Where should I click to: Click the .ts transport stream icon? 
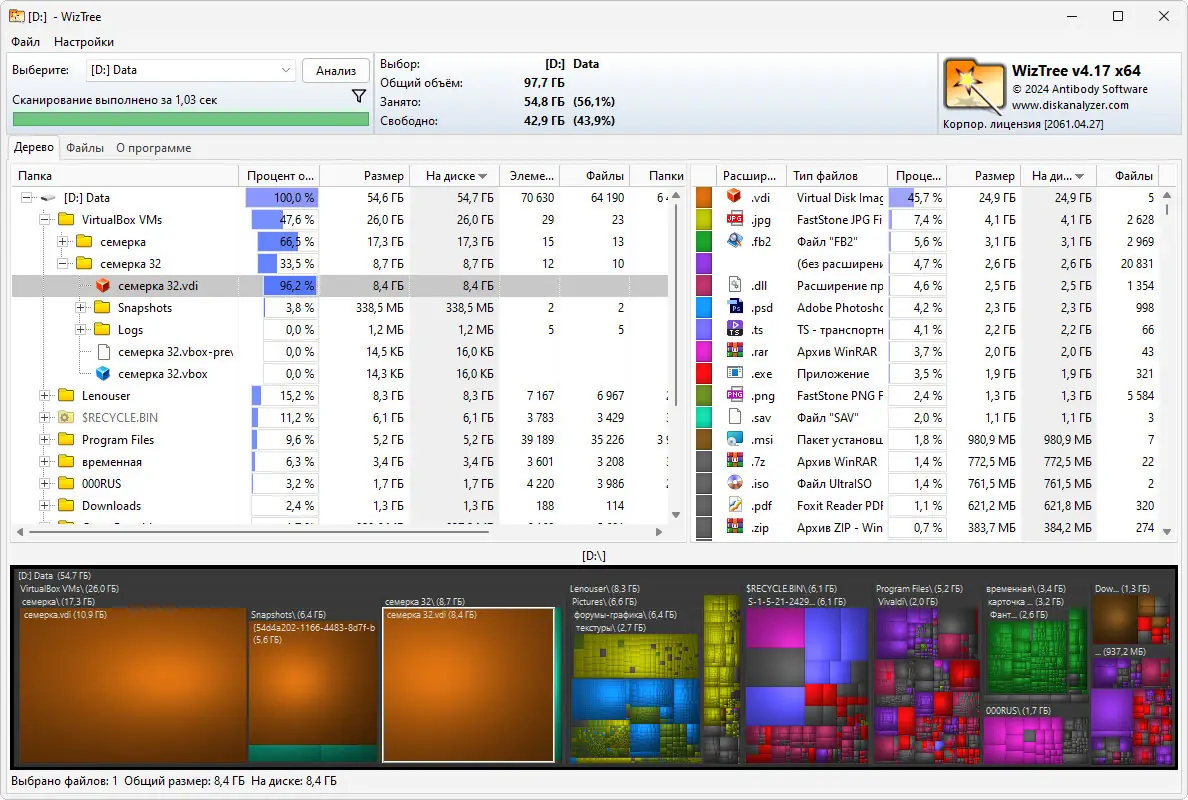click(734, 329)
